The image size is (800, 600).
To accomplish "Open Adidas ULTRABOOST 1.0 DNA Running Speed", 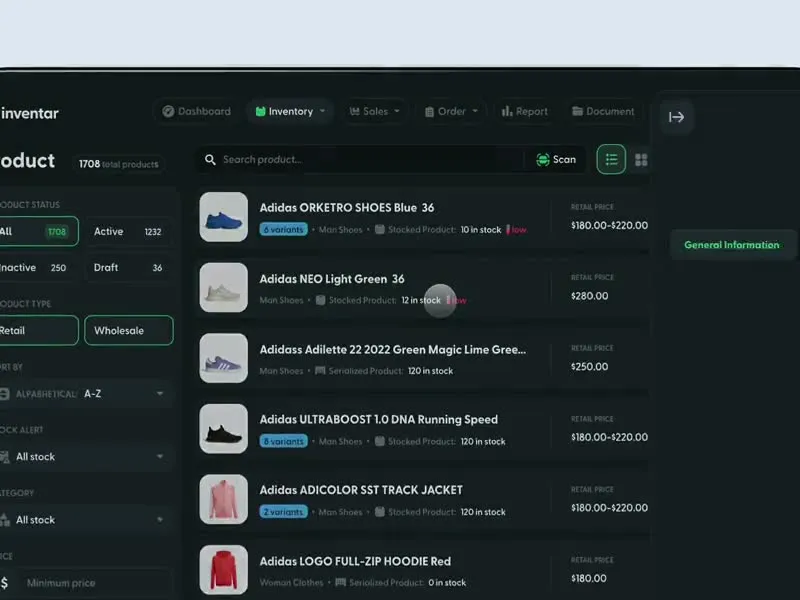I will click(x=379, y=419).
